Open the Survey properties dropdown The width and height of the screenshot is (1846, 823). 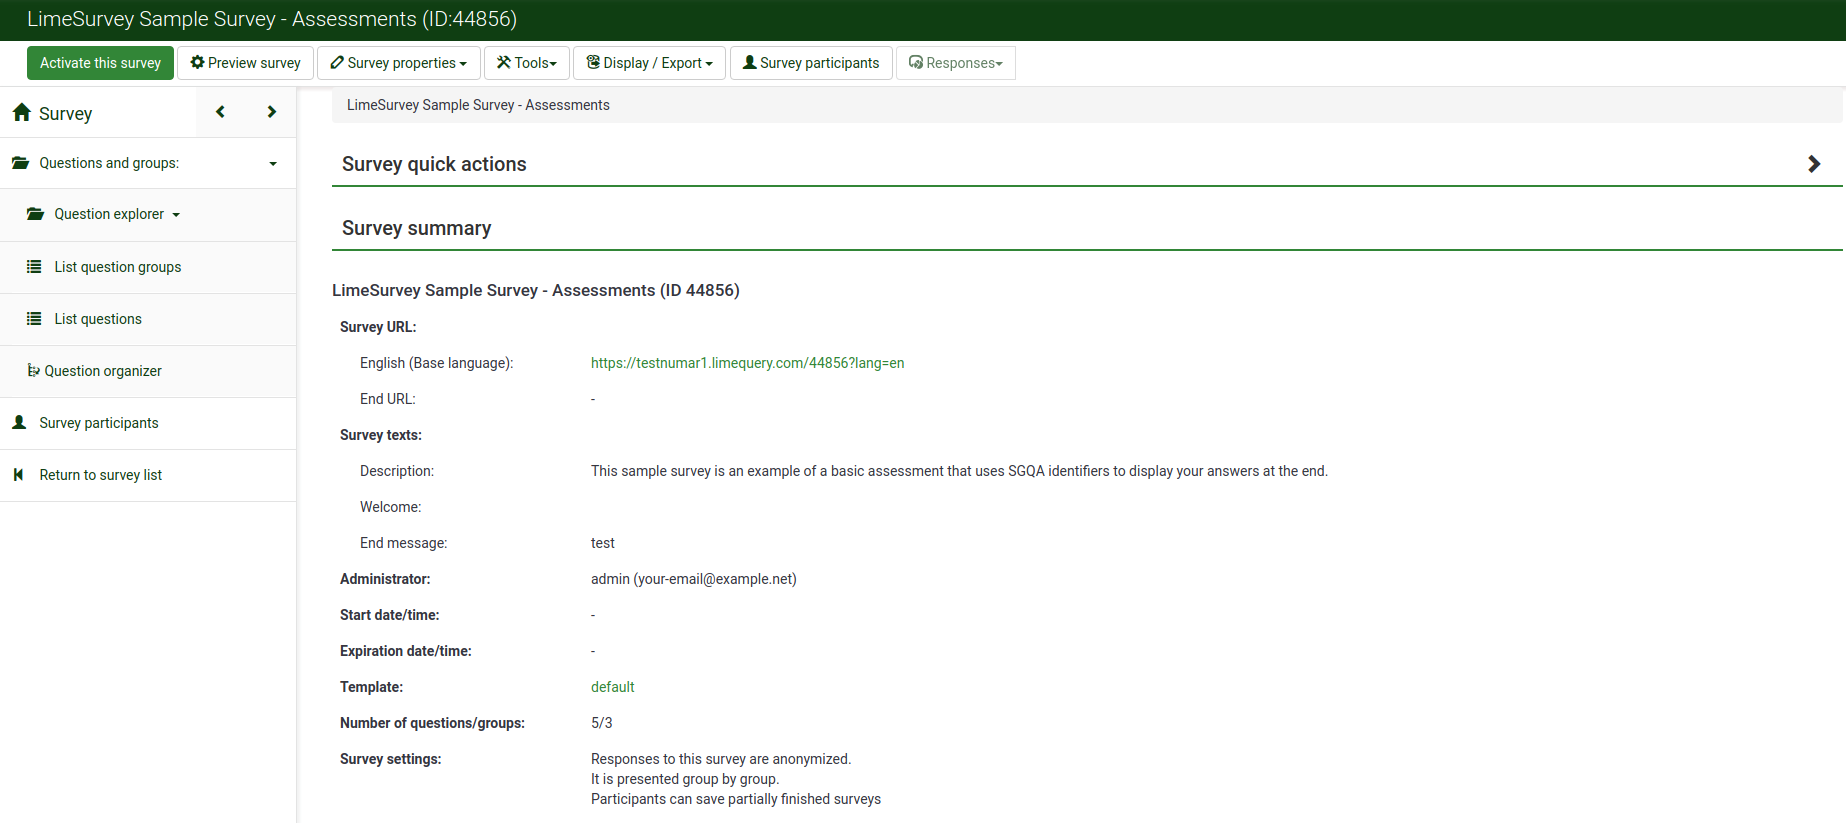[398, 63]
